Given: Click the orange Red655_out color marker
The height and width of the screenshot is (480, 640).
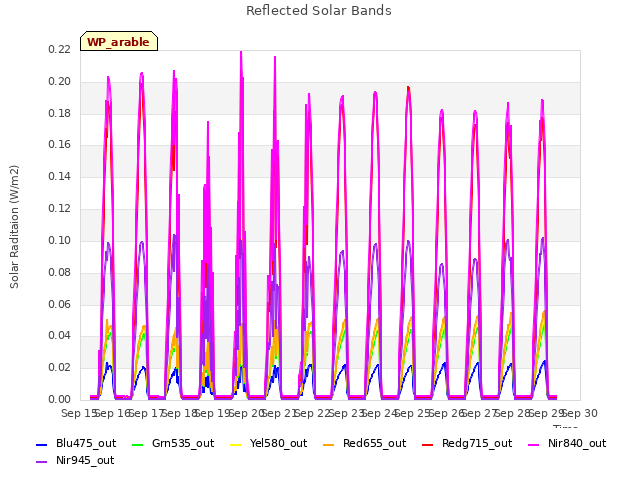Looking at the screenshot, I should coord(329,444).
